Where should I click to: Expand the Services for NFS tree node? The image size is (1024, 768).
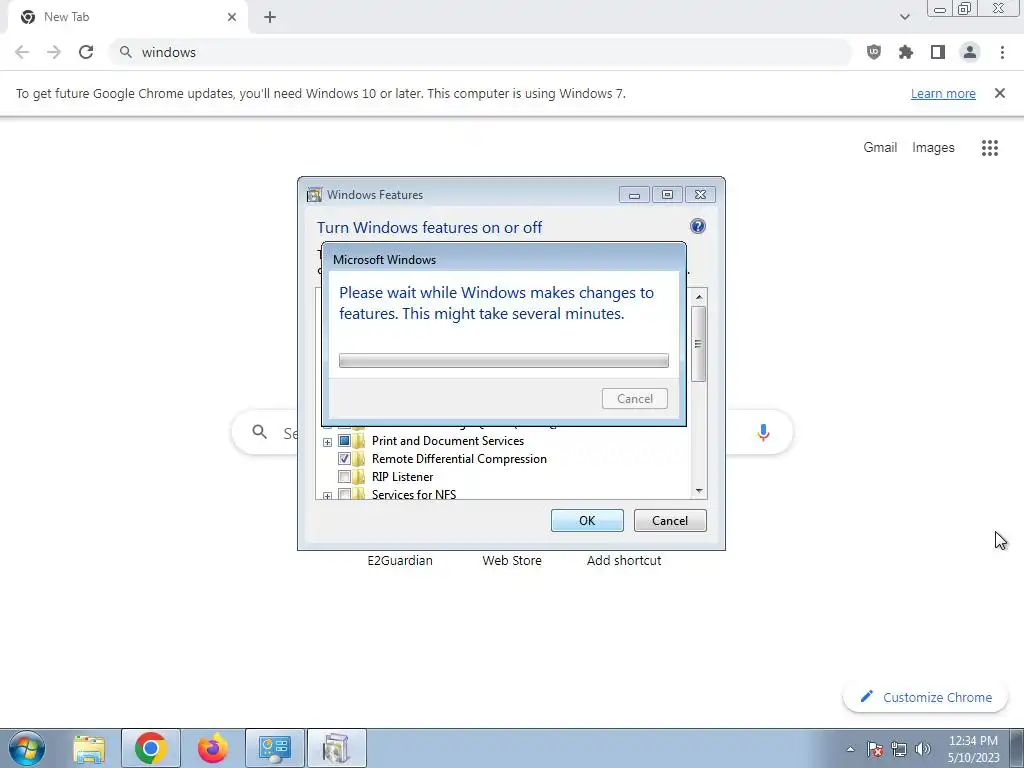[327, 496]
